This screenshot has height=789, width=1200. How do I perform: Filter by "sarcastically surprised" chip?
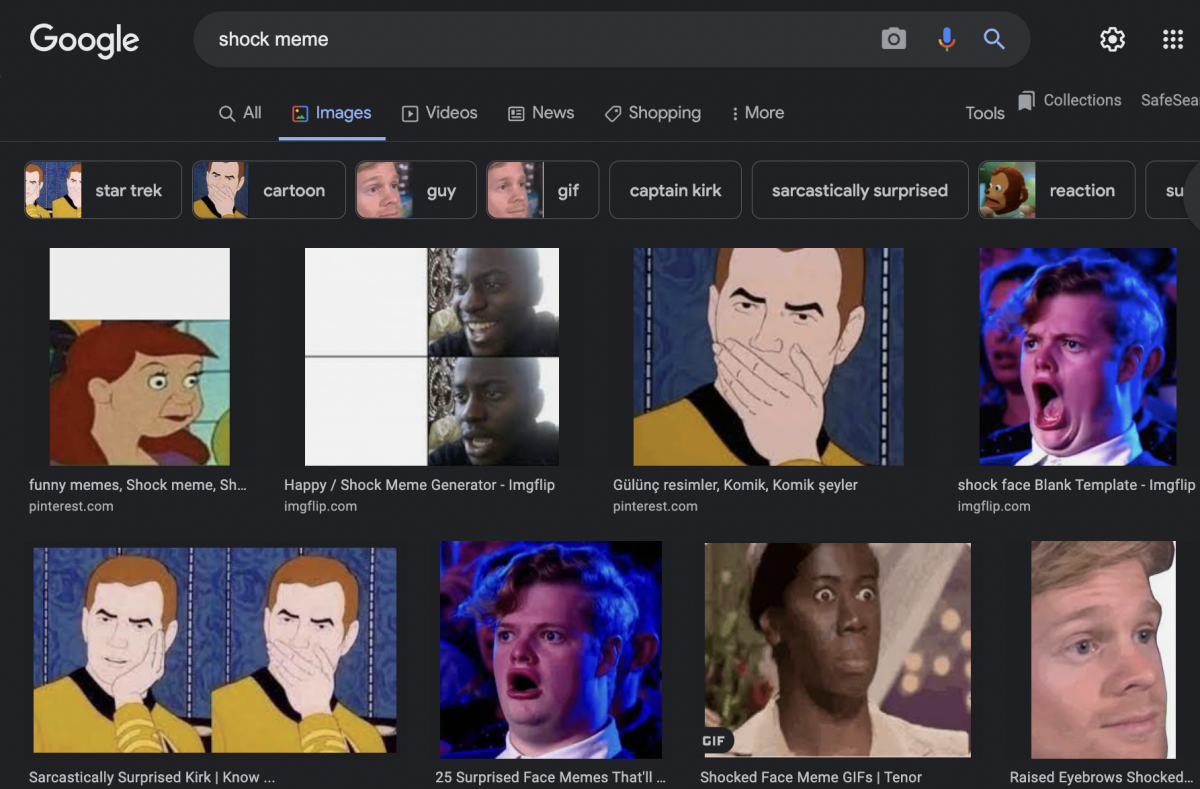pos(859,190)
